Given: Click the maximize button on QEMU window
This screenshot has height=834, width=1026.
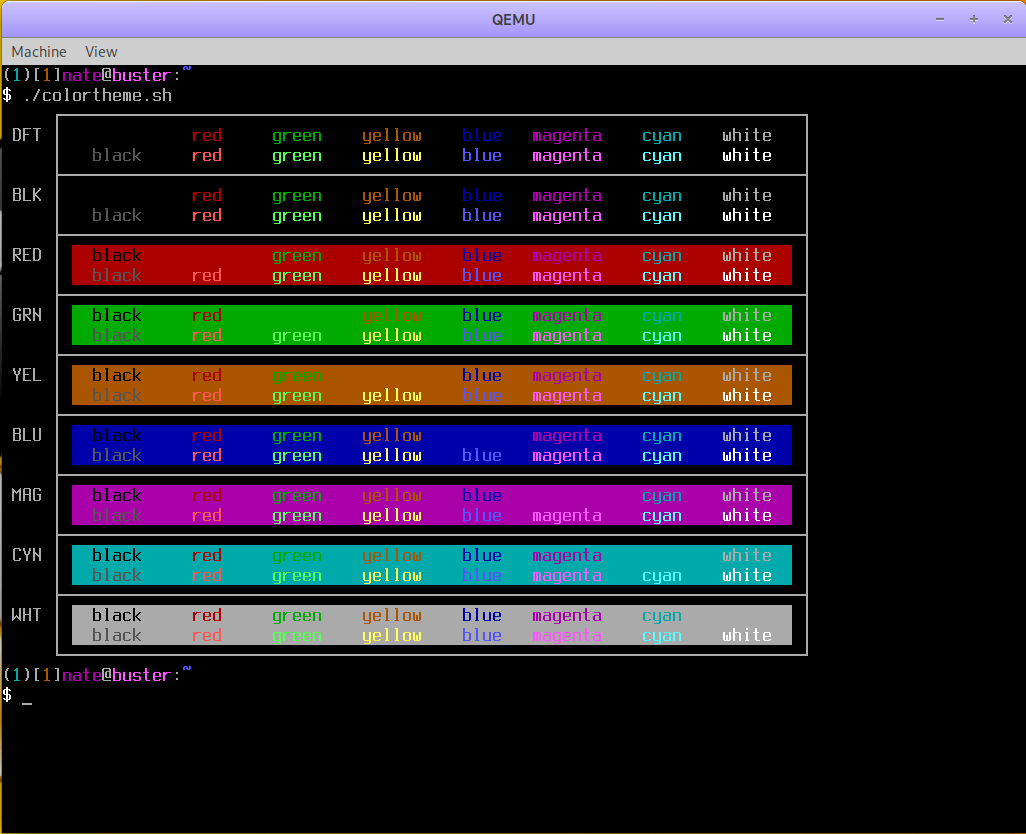Looking at the screenshot, I should coord(973,18).
